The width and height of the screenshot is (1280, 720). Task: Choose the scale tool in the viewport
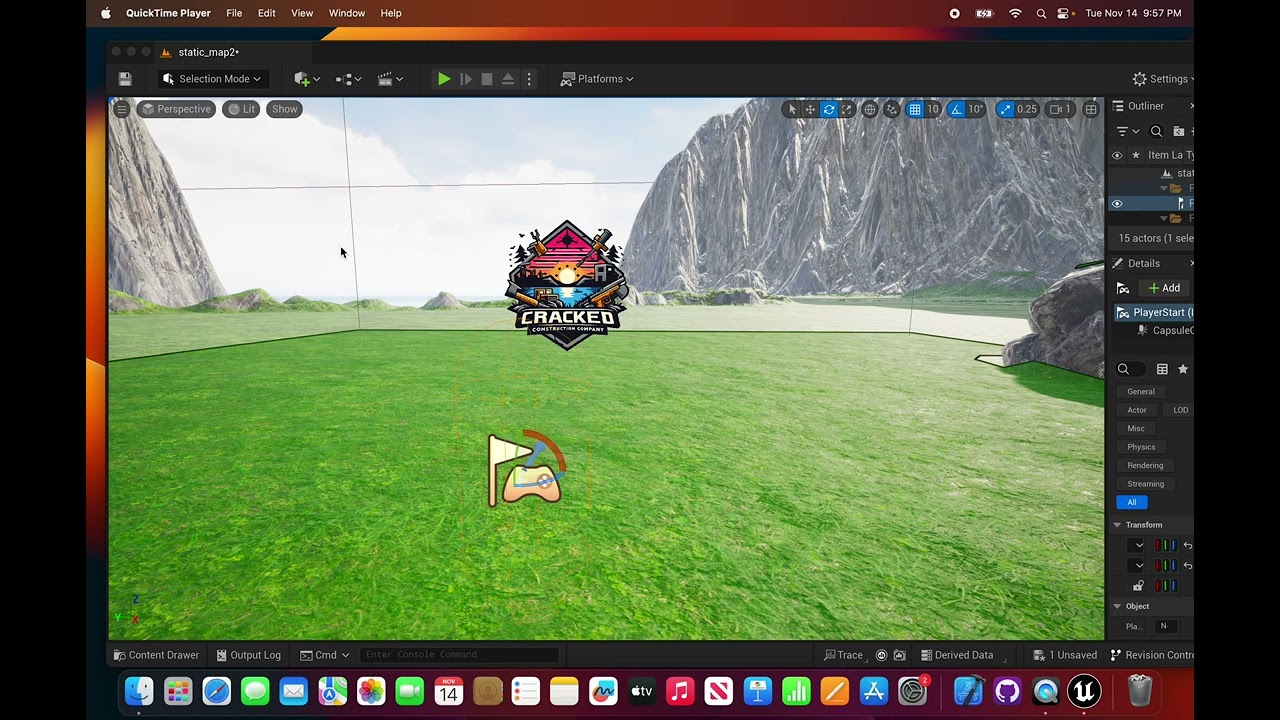(847, 109)
